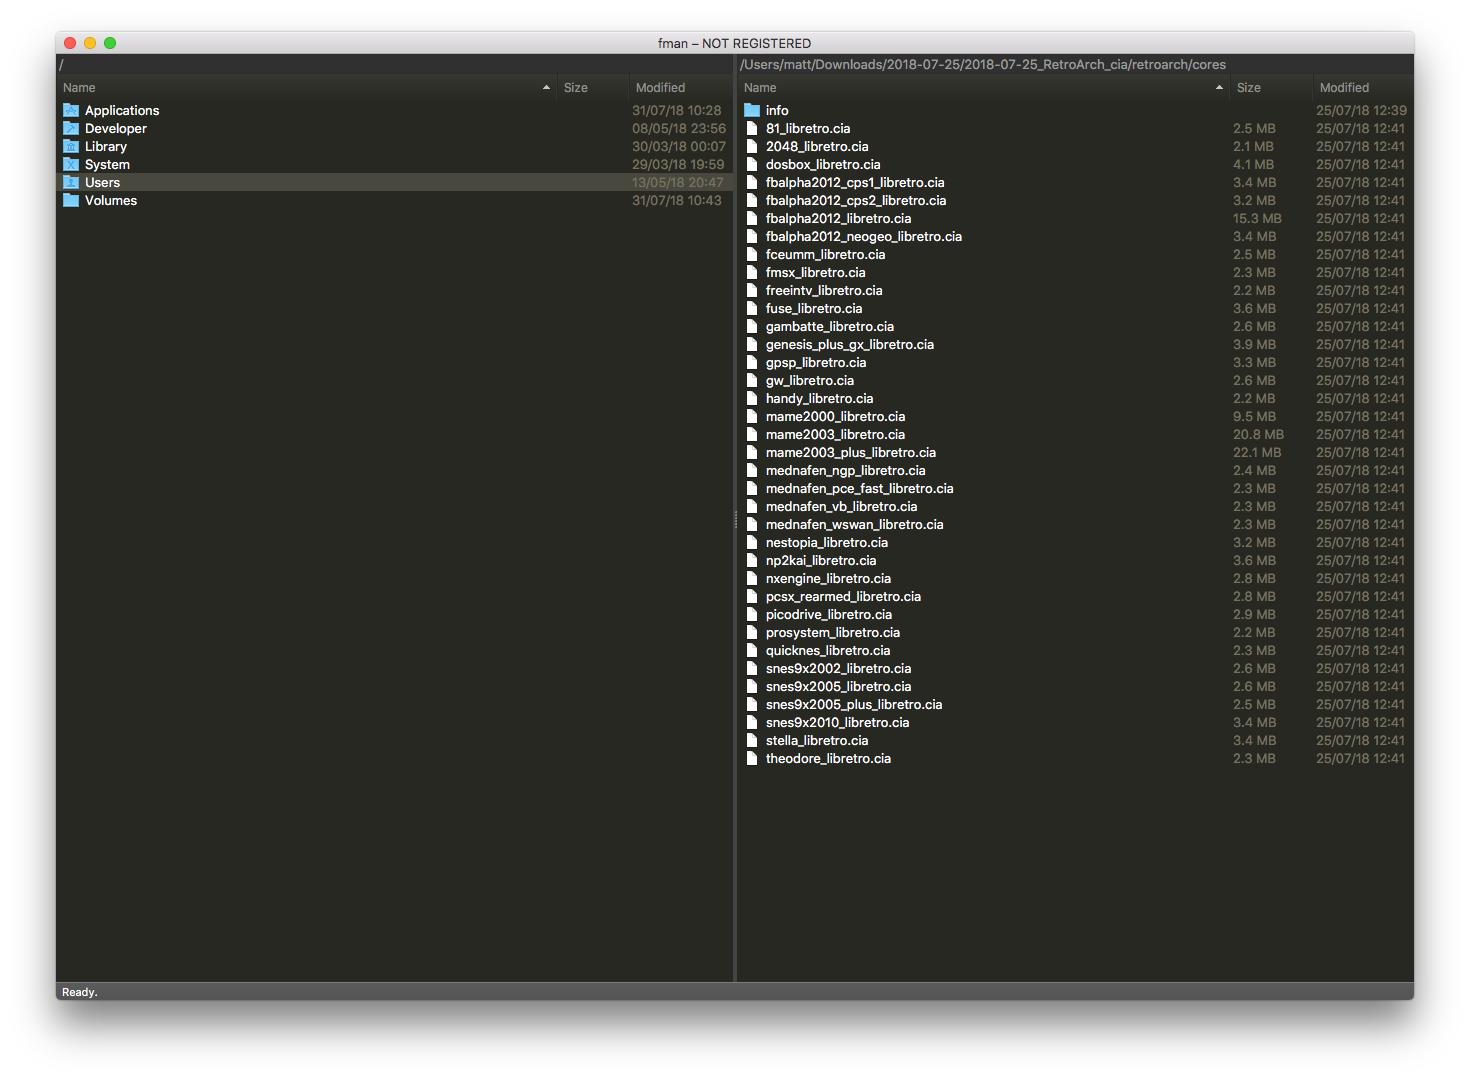Click the file icon beside mame2003_libretro.cia

click(752, 434)
